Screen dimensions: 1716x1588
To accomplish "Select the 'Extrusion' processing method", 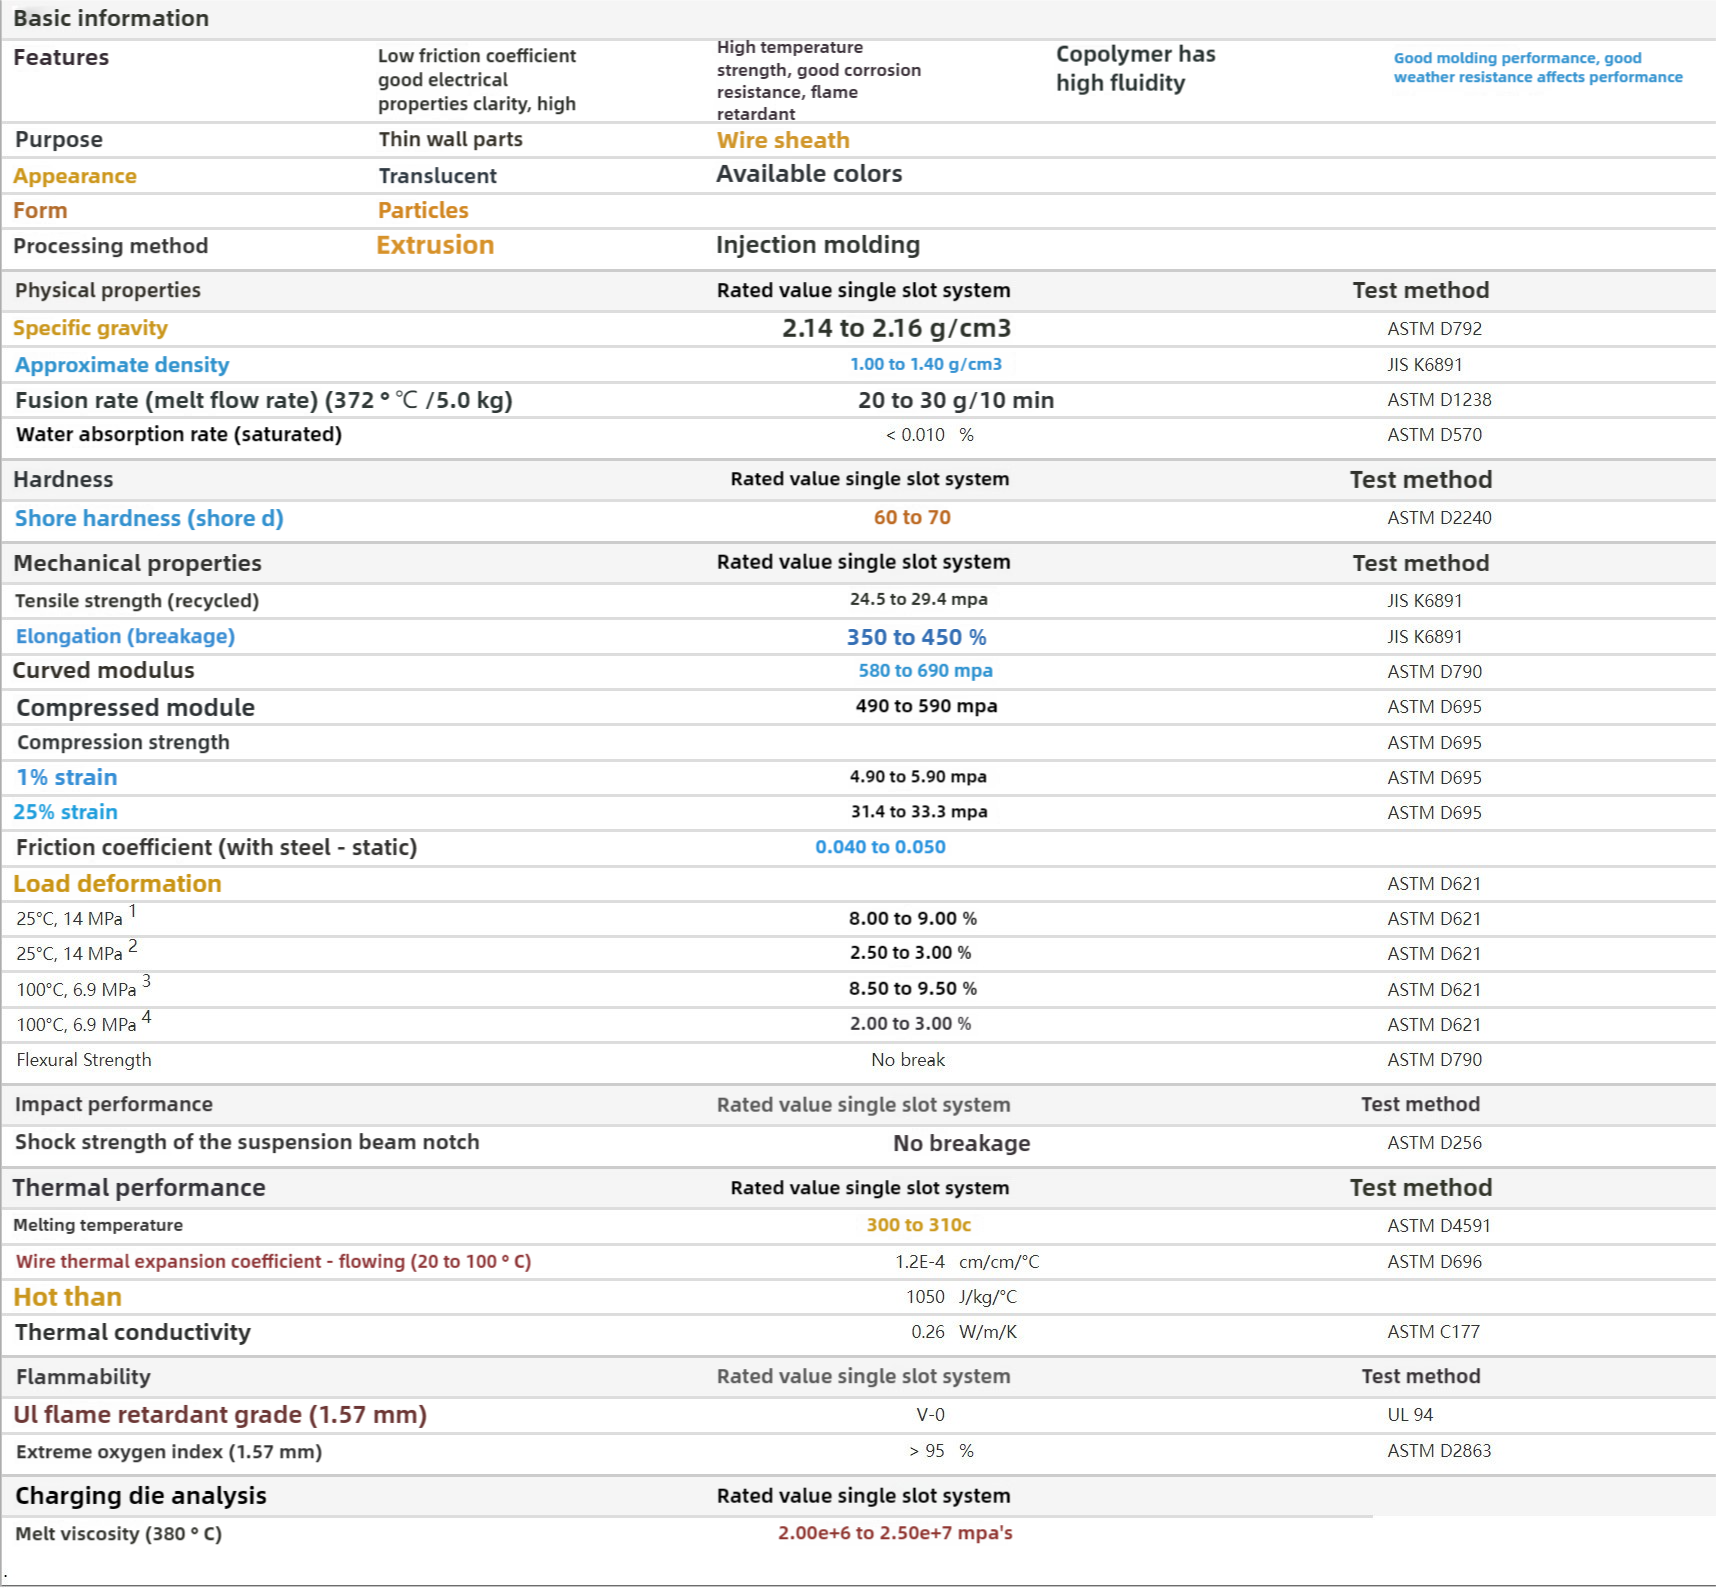I will click(x=435, y=245).
